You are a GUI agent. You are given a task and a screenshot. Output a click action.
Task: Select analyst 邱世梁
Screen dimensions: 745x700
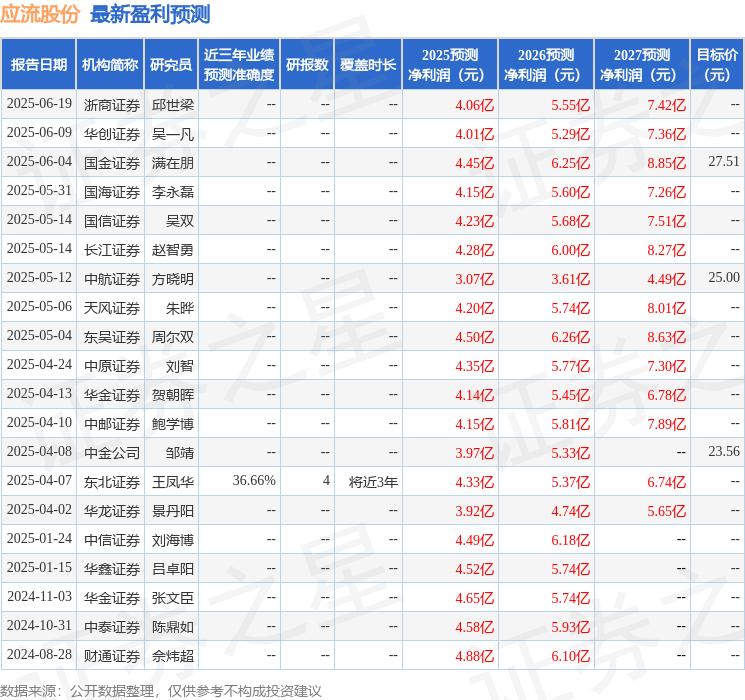pos(173,105)
